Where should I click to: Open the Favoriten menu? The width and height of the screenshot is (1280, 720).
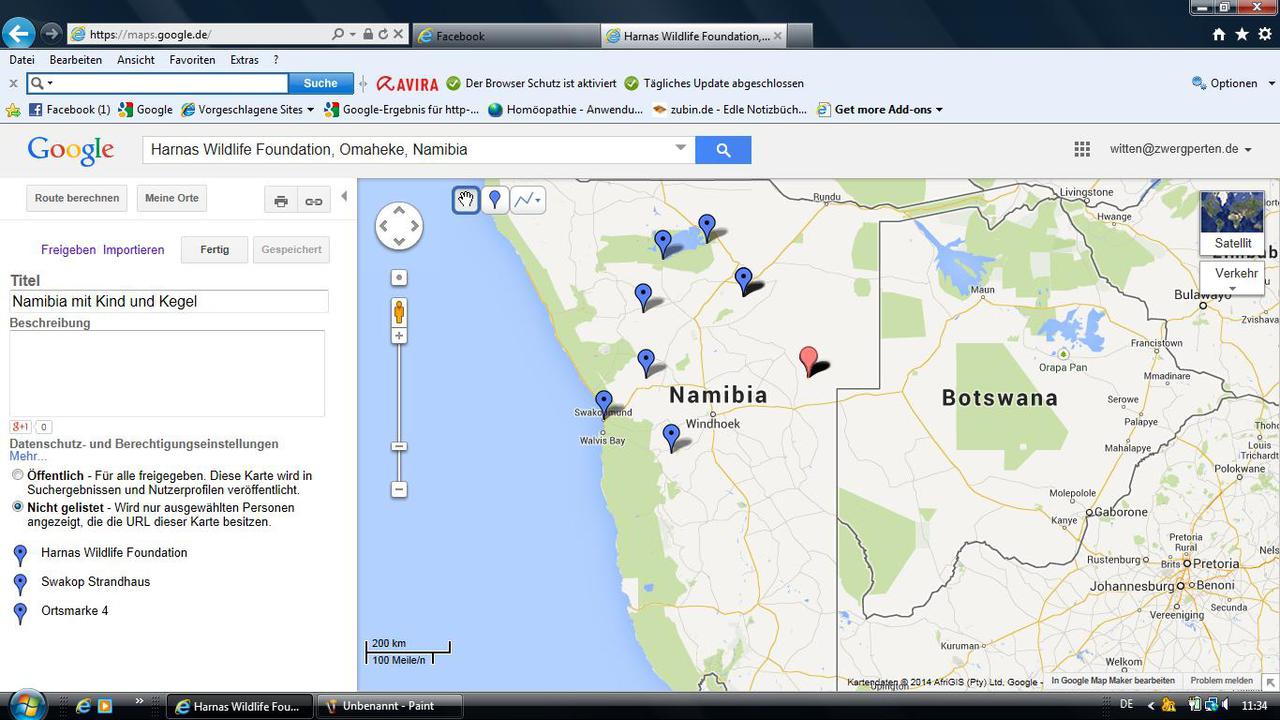[192, 60]
